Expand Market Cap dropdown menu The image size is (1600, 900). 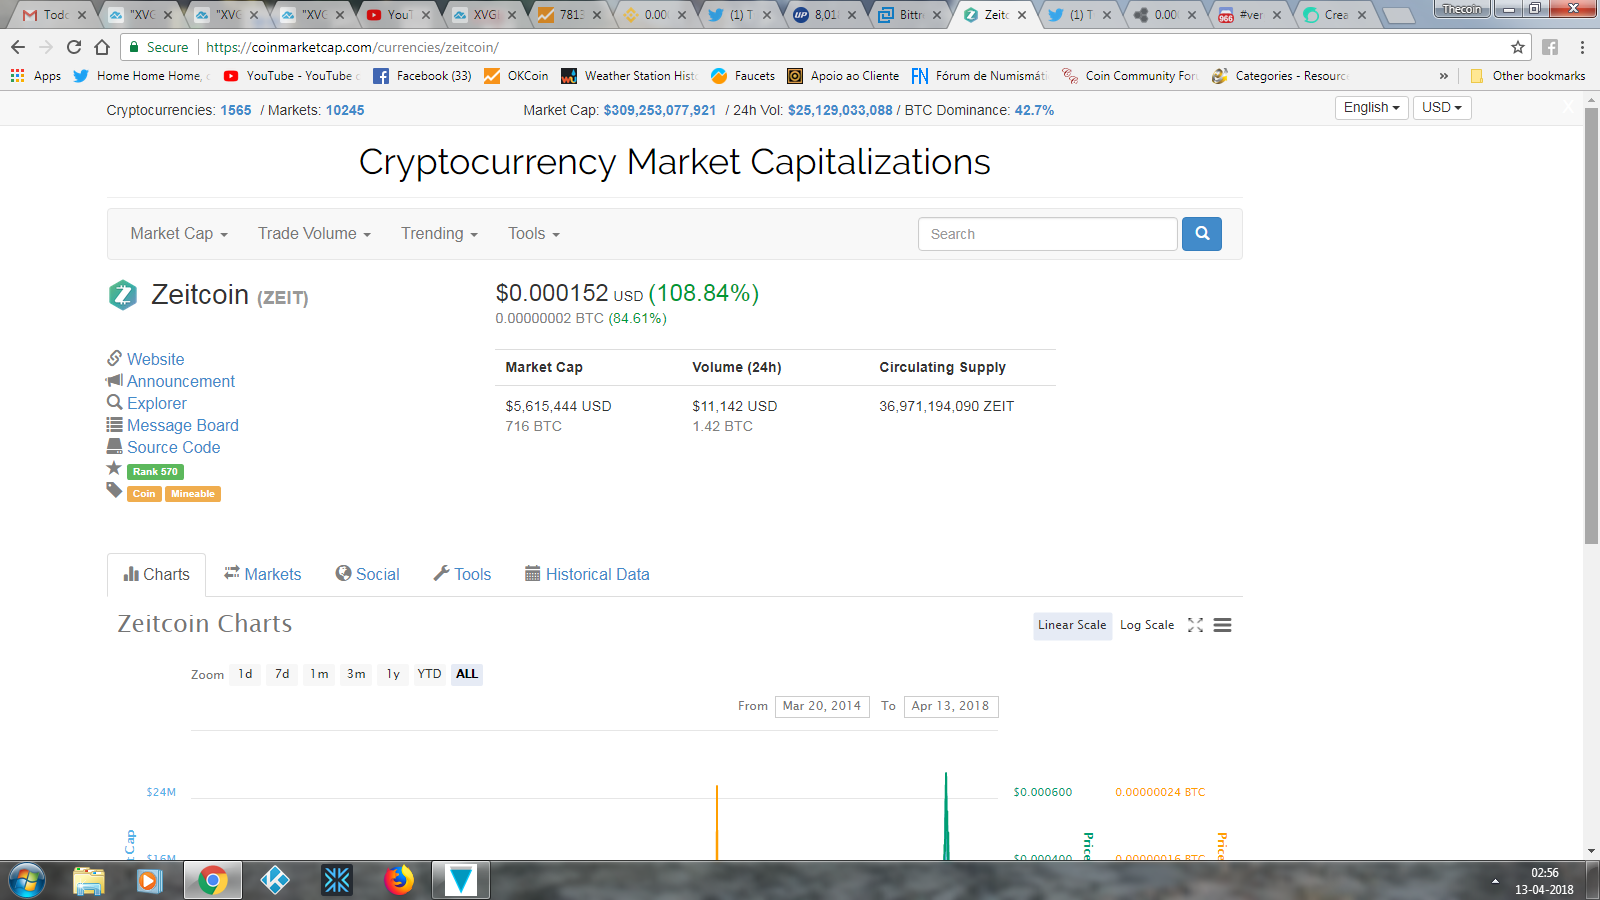(x=179, y=234)
